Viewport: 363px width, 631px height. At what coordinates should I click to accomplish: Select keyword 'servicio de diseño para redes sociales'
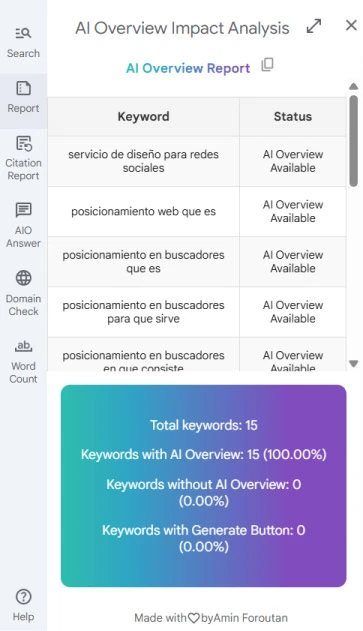[143, 161]
